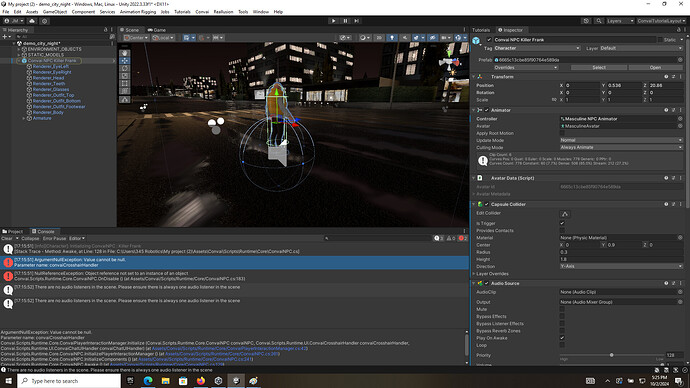Click the Step forward button
Viewport: 690px width, 388px height.
(x=356, y=21)
